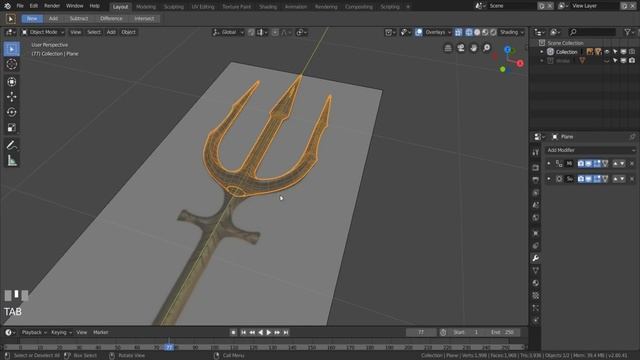Viewport: 640px width, 360px height.
Task: Move the Mirror modifier down
Action: click(x=622, y=164)
